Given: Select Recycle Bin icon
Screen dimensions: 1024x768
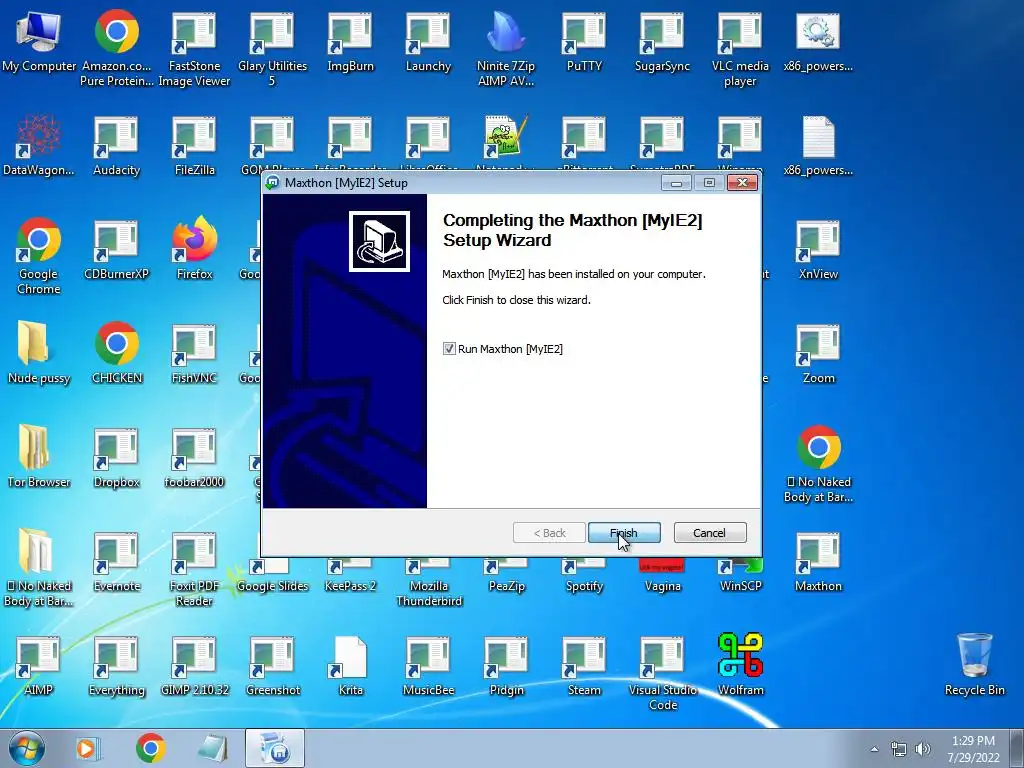Looking at the screenshot, I should [x=974, y=665].
